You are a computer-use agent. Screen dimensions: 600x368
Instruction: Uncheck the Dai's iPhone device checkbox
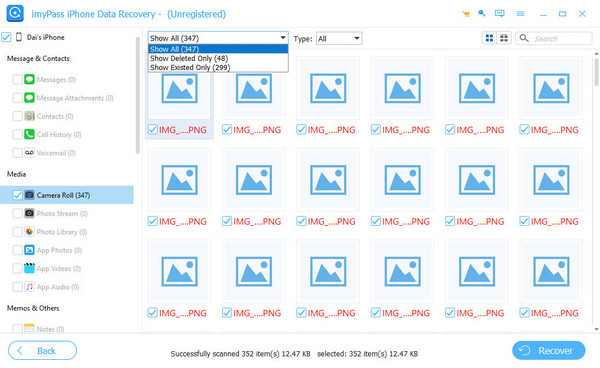pos(6,37)
